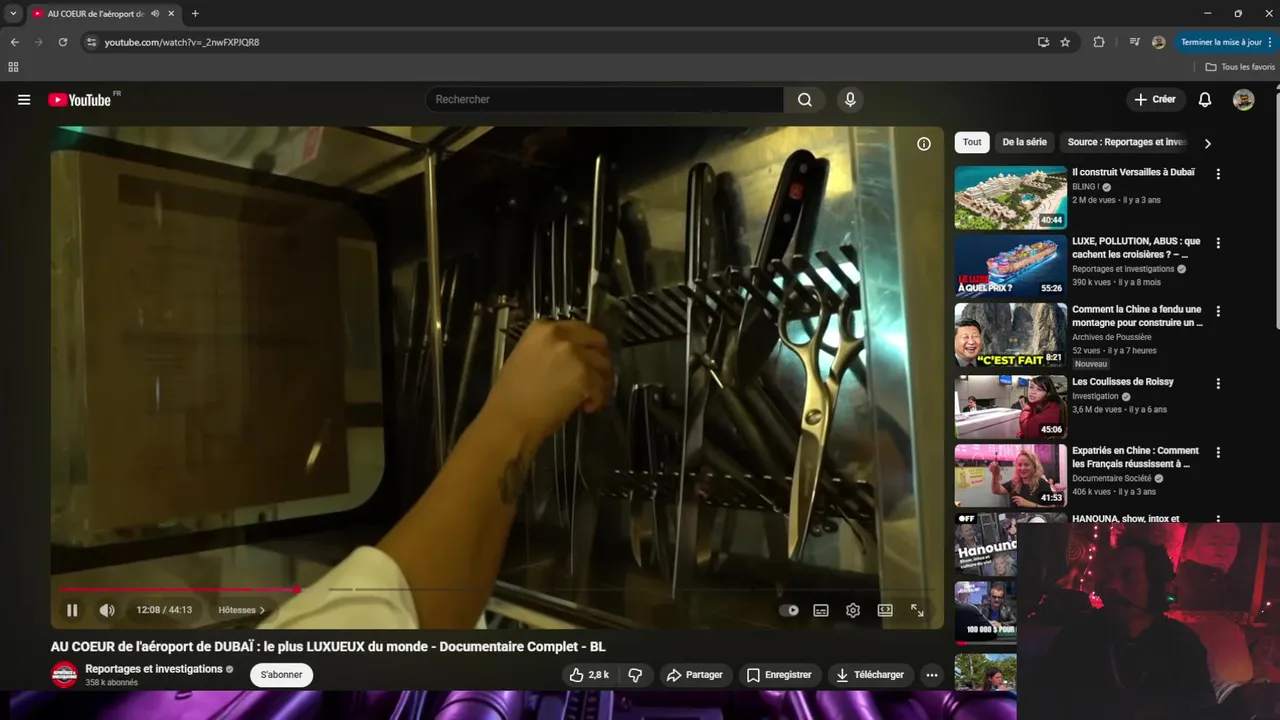1280x720 pixels.
Task: Select the De la série chip
Action: [1025, 142]
